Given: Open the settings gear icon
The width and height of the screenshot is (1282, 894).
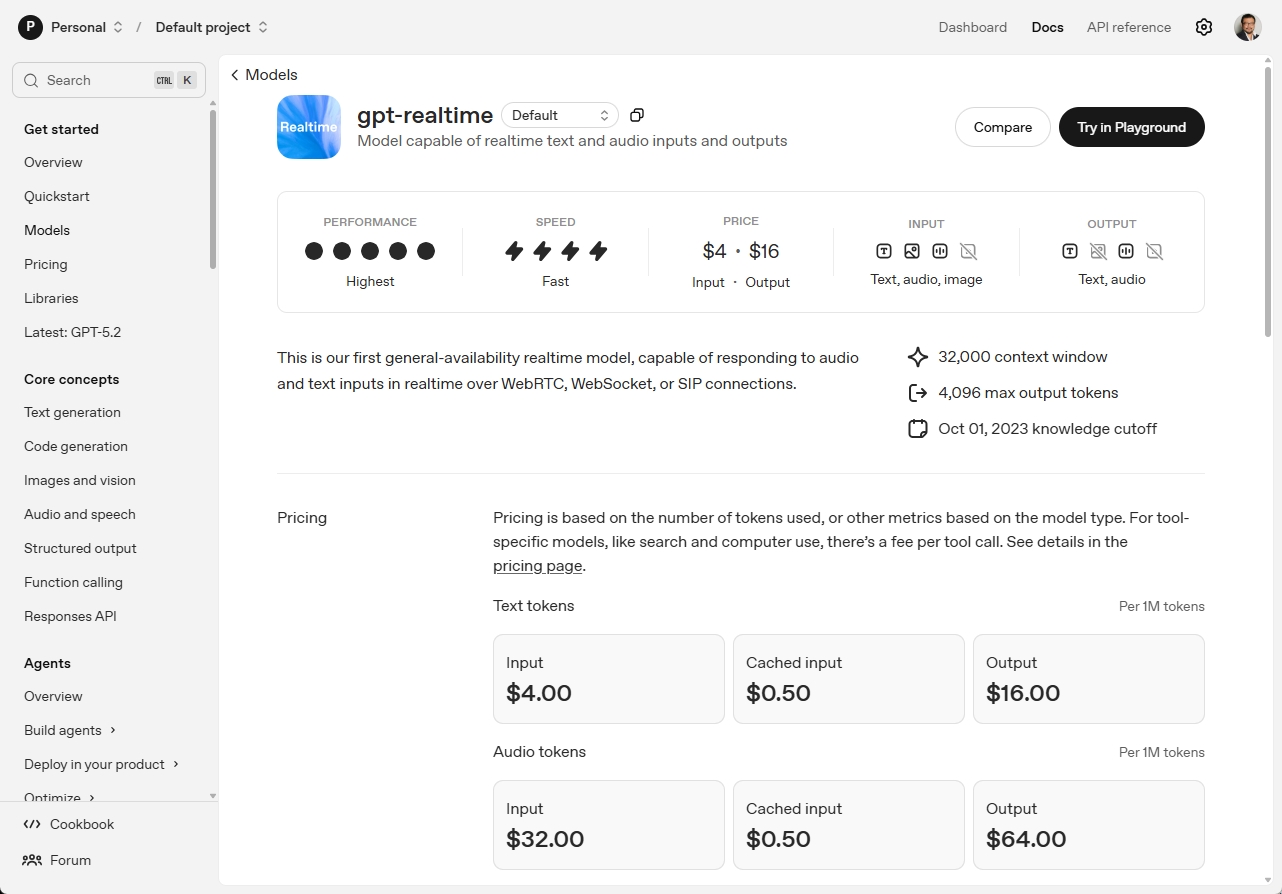Looking at the screenshot, I should click(1204, 27).
